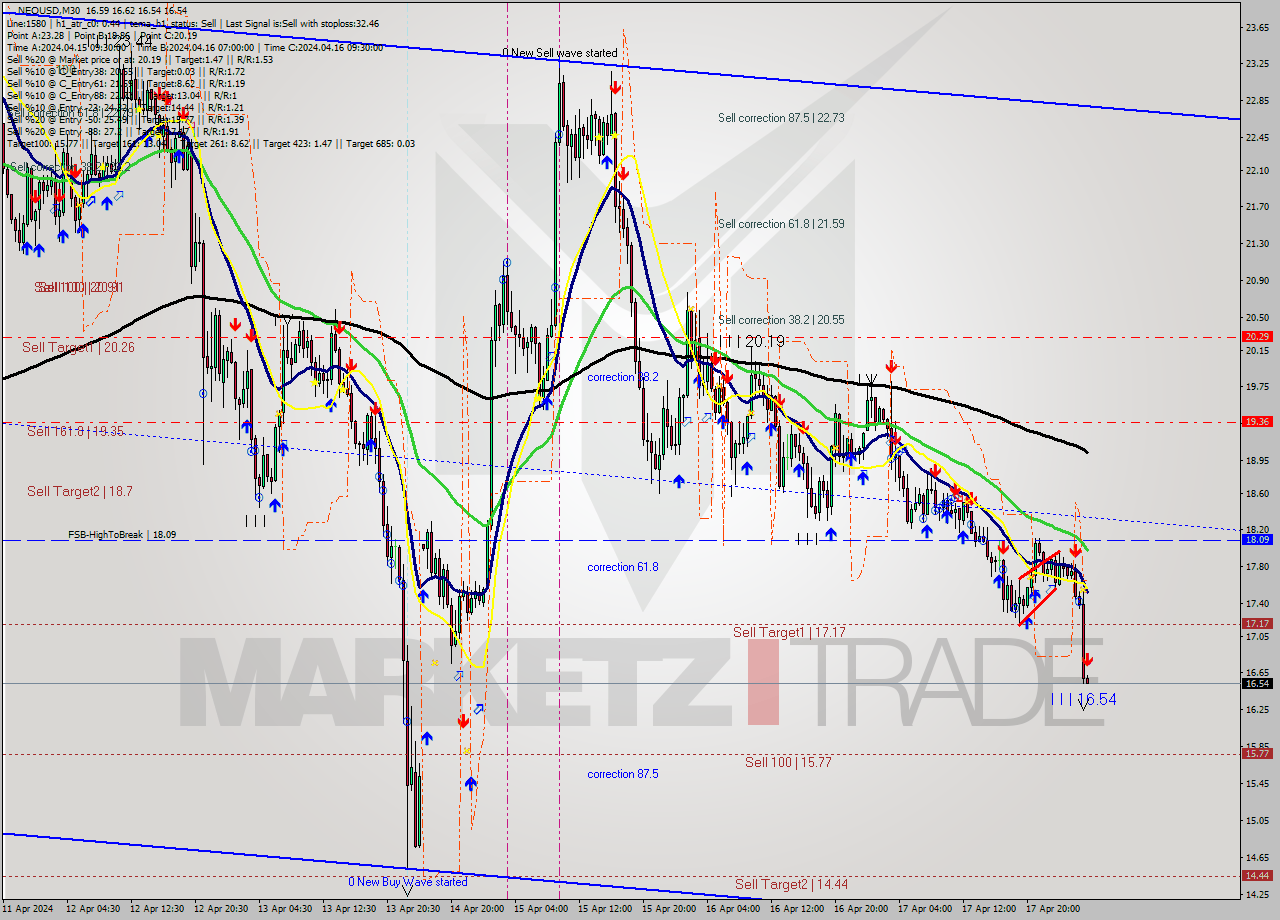The width and height of the screenshot is (1280, 920).
Task: Click the NEOUSD,M30 chart title
Action: (47, 10)
